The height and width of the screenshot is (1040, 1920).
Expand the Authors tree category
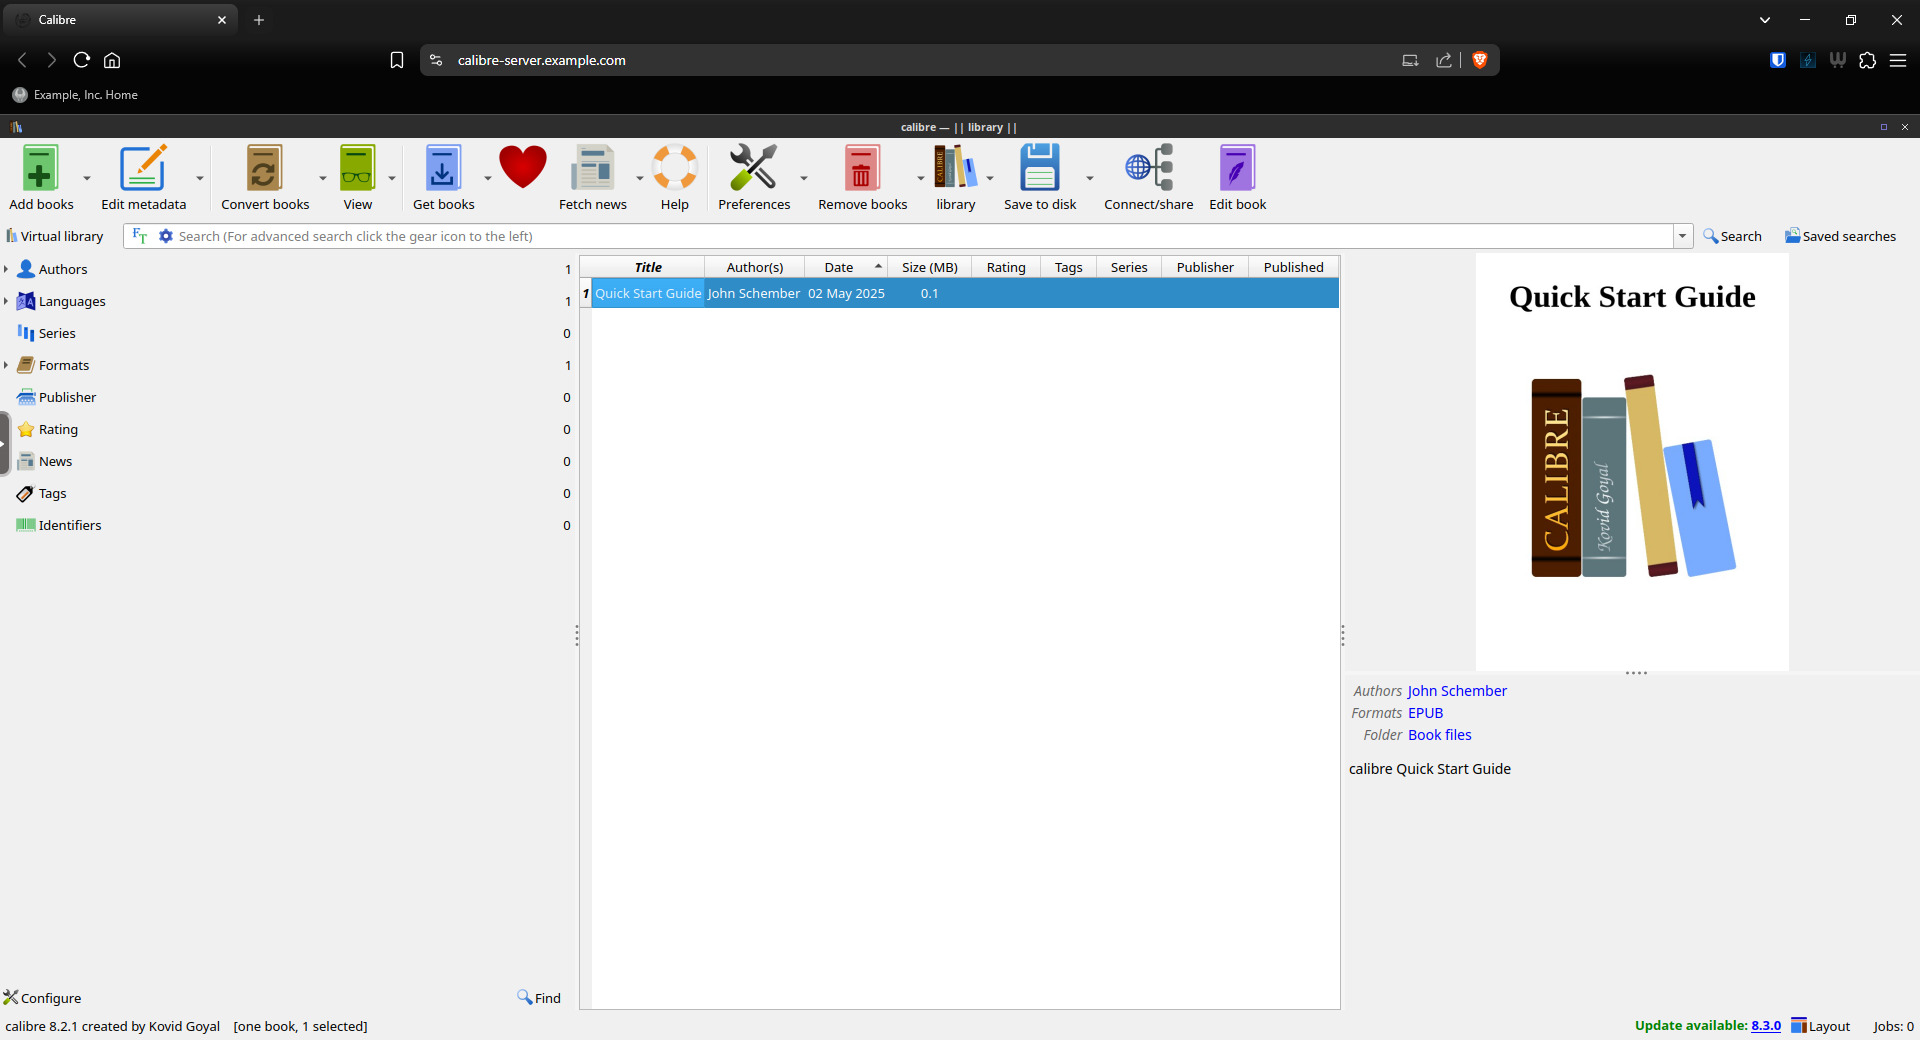click(x=6, y=269)
